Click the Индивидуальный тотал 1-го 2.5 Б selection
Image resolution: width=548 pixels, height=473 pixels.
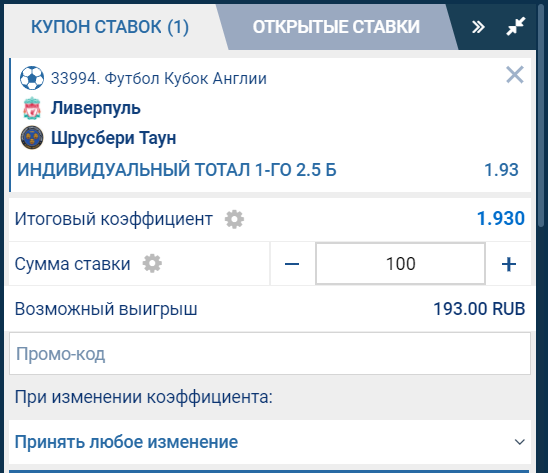pyautogui.click(x=177, y=170)
